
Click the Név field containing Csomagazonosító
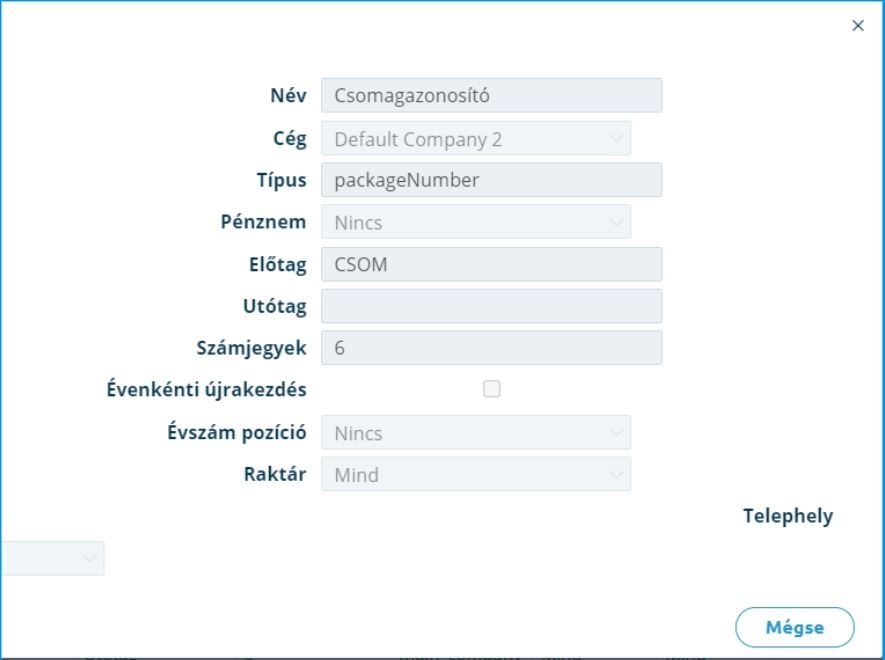point(492,95)
